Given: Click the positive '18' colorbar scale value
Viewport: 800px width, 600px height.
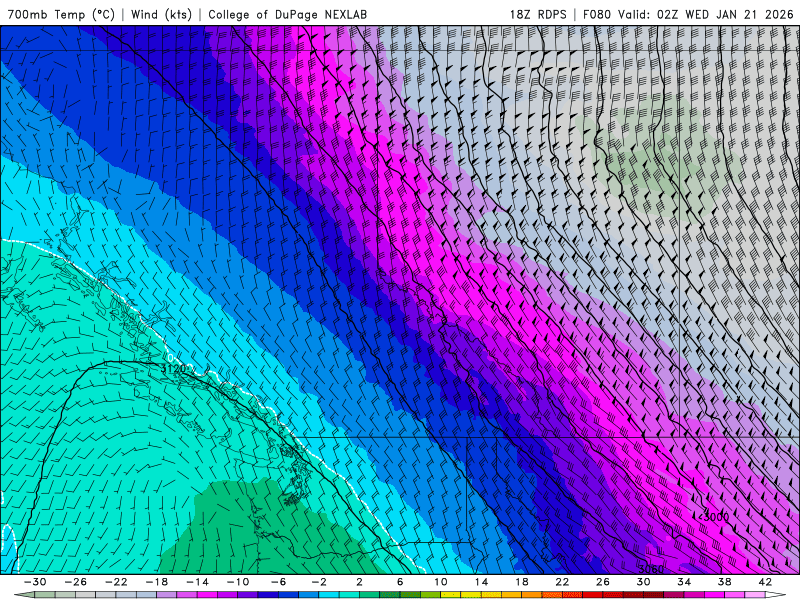Looking at the screenshot, I should [x=521, y=582].
